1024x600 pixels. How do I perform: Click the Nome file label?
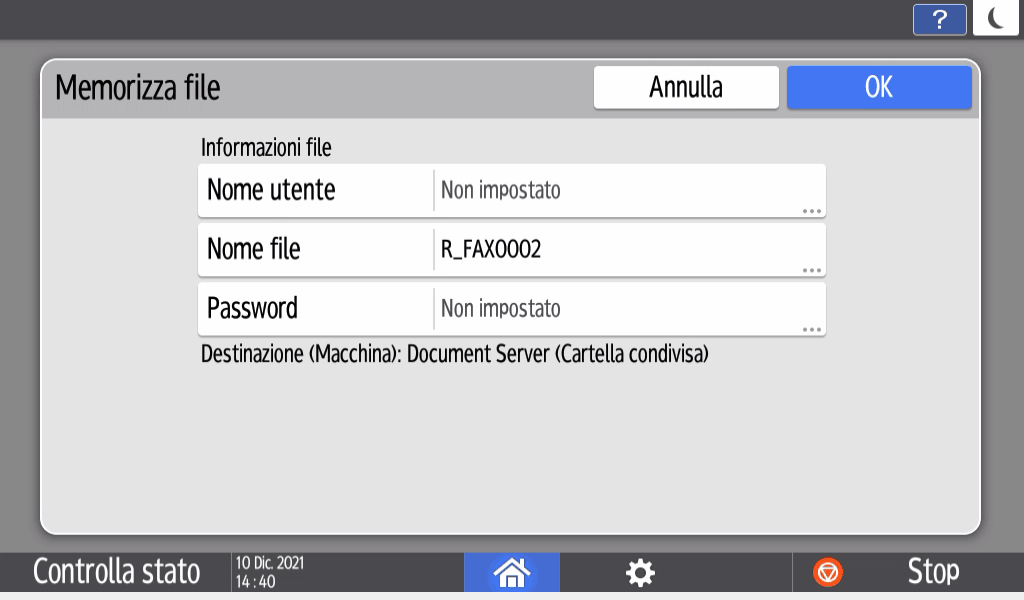(253, 250)
